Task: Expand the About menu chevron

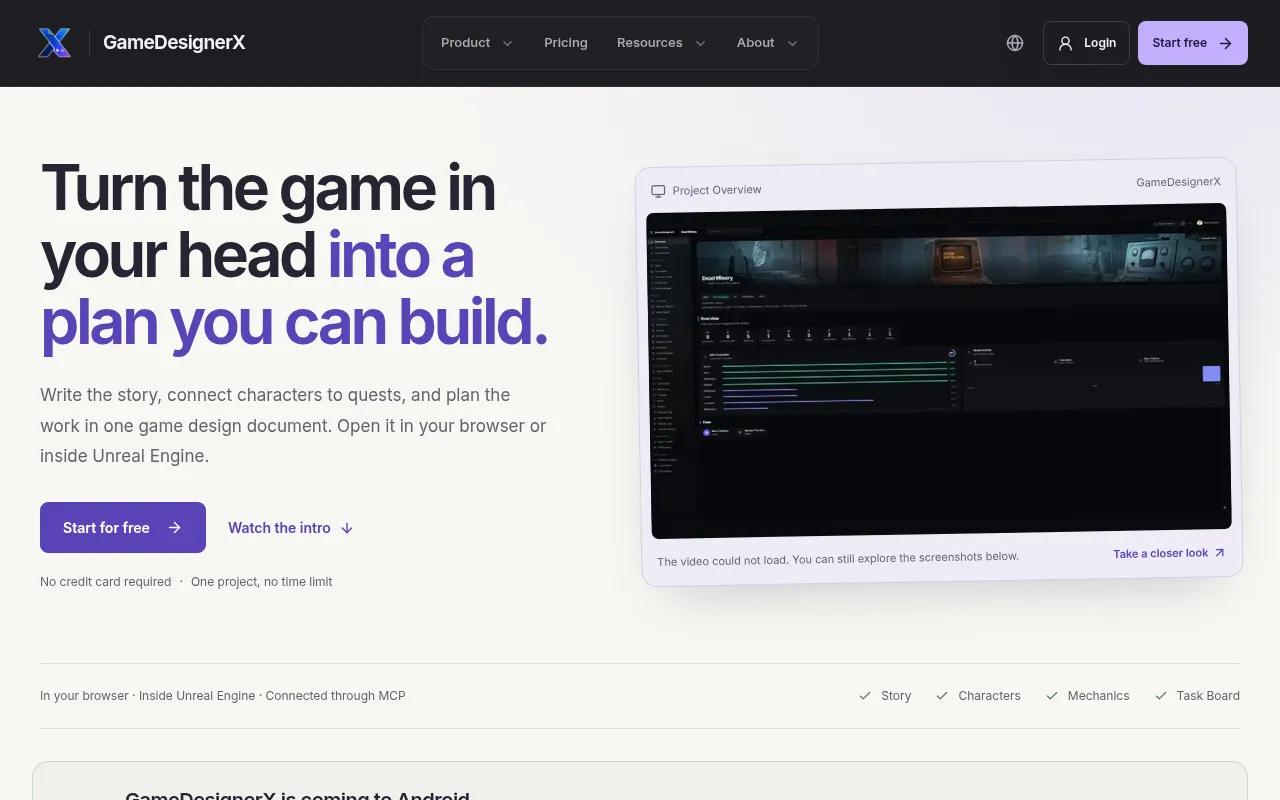Action: click(792, 43)
